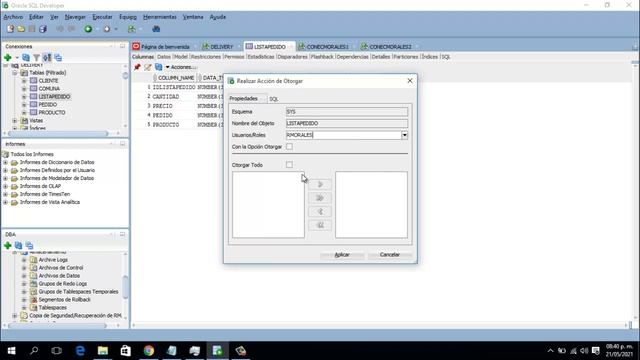Click the taskbar Search magnifier

pyautogui.click(x=34, y=351)
